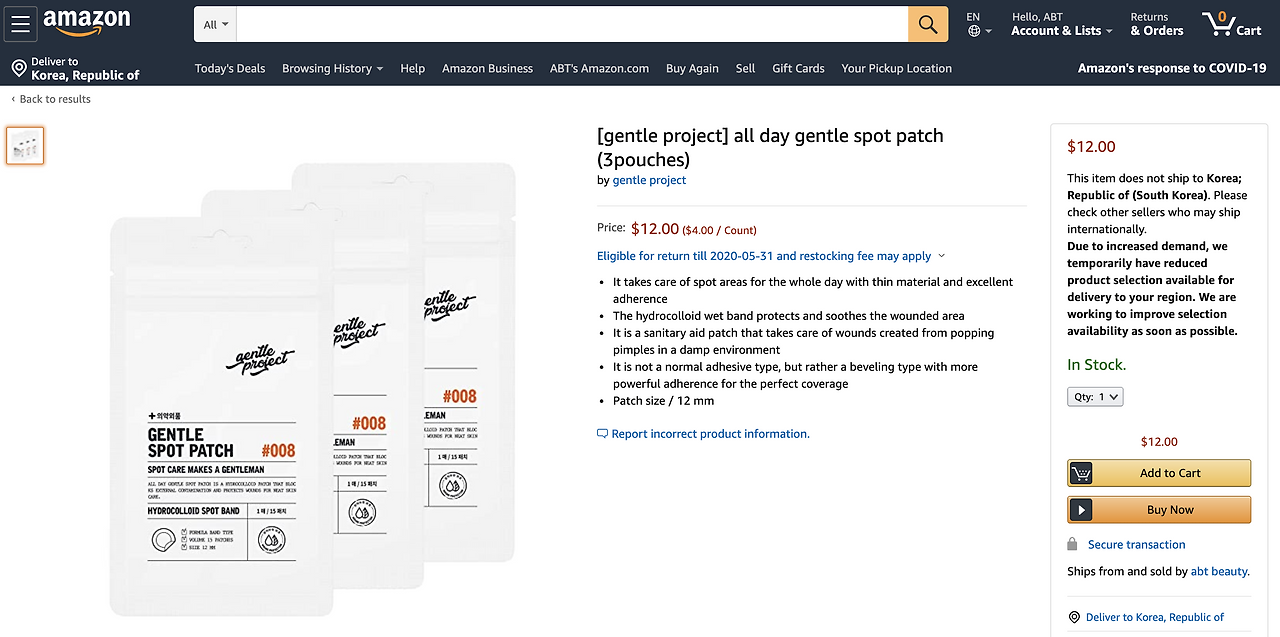The image size is (1280, 637).
Task: Click the In Stock status text
Action: [1096, 365]
